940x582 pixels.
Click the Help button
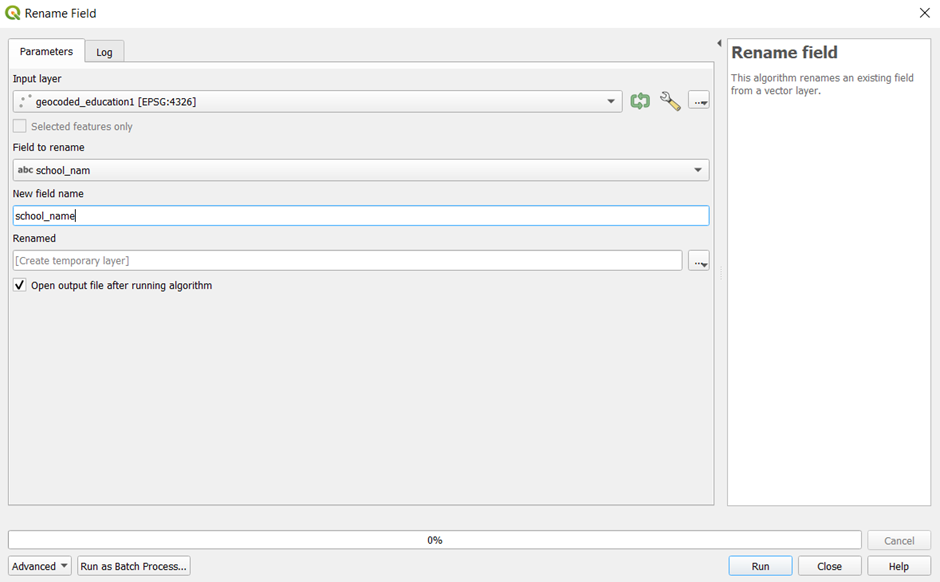point(898,566)
